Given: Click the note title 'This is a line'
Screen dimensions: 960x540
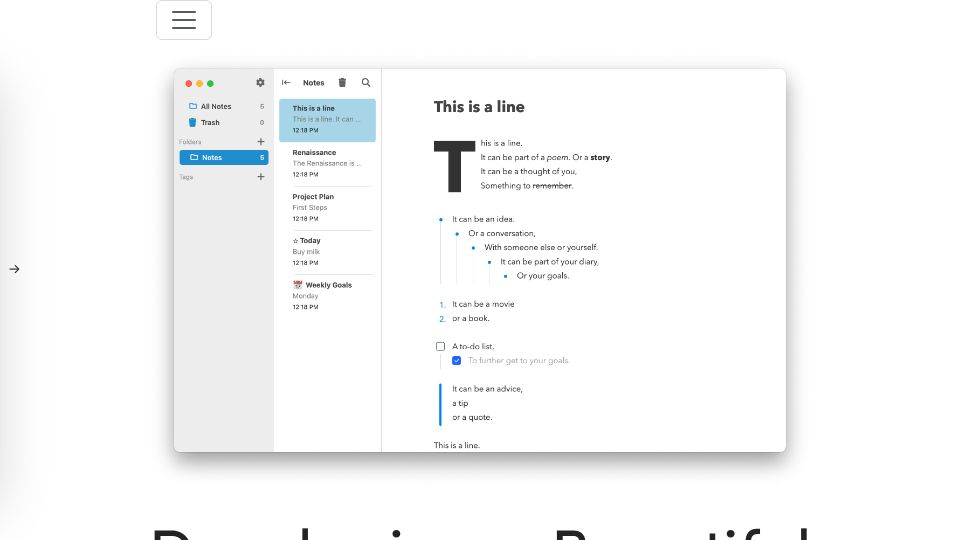Looking at the screenshot, I should 479,107.
